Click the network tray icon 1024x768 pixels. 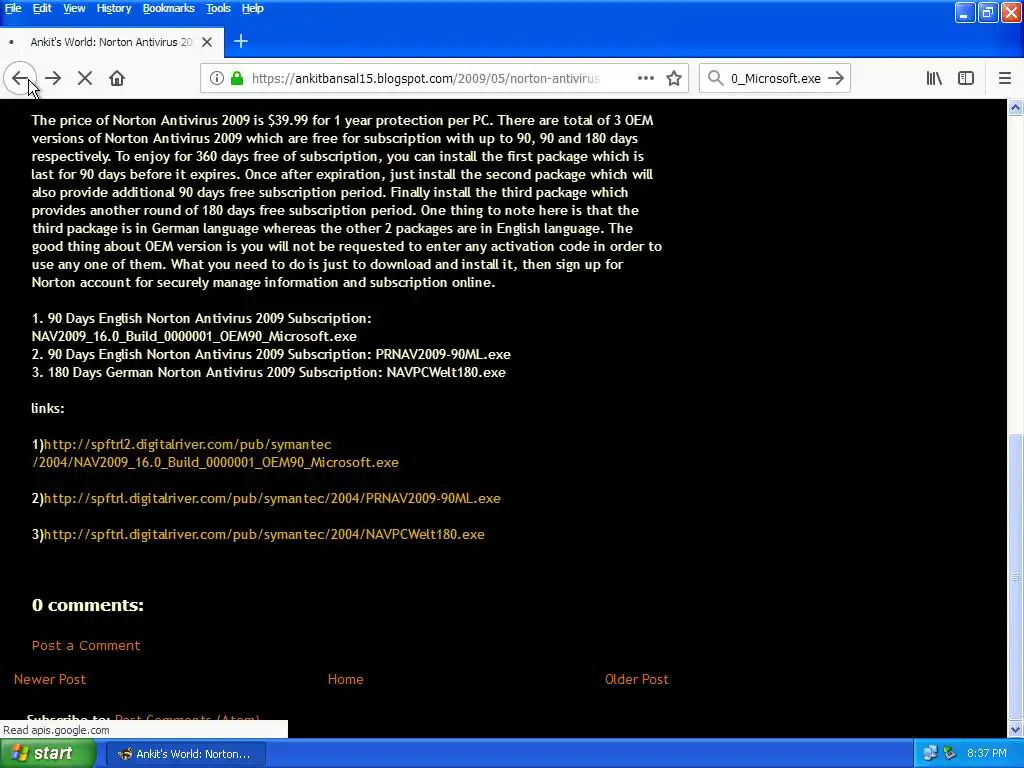(x=930, y=754)
